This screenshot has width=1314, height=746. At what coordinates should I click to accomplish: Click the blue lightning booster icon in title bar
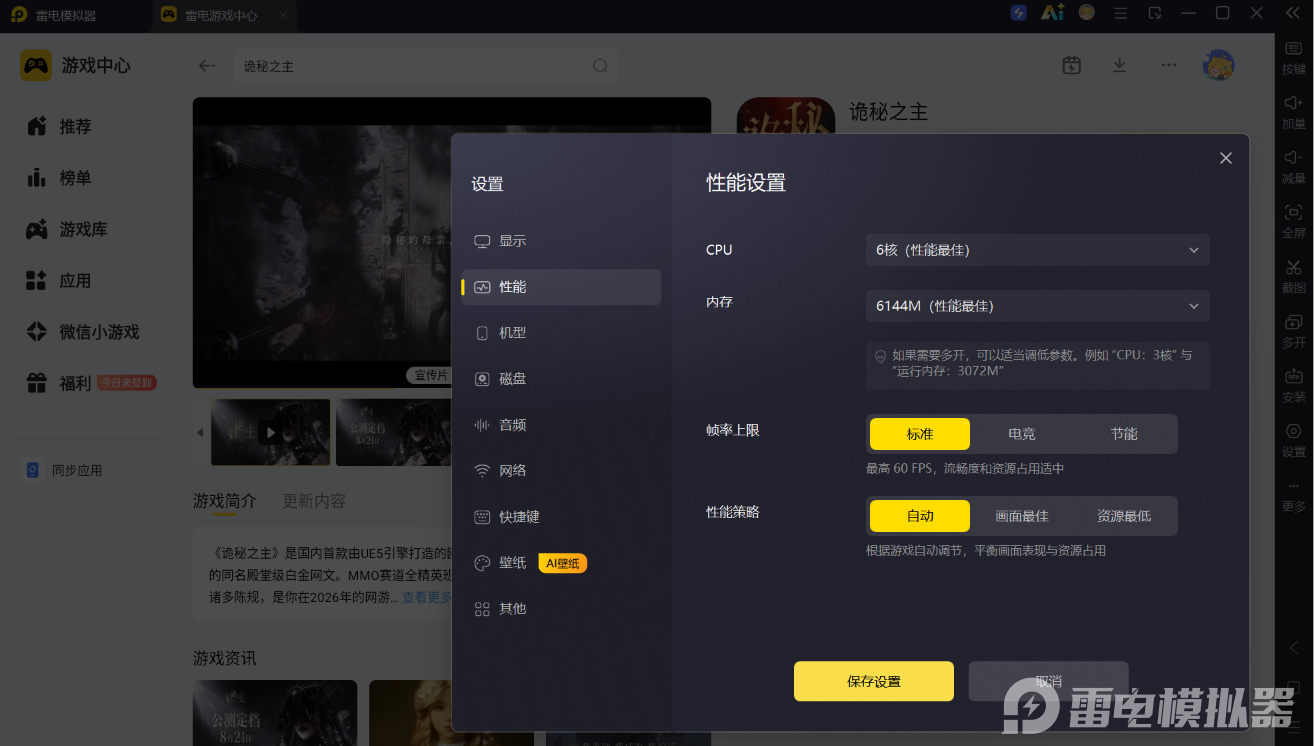click(1018, 13)
